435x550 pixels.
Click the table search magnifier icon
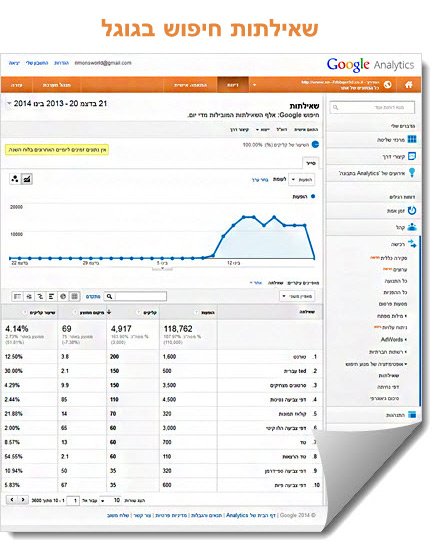point(109,297)
